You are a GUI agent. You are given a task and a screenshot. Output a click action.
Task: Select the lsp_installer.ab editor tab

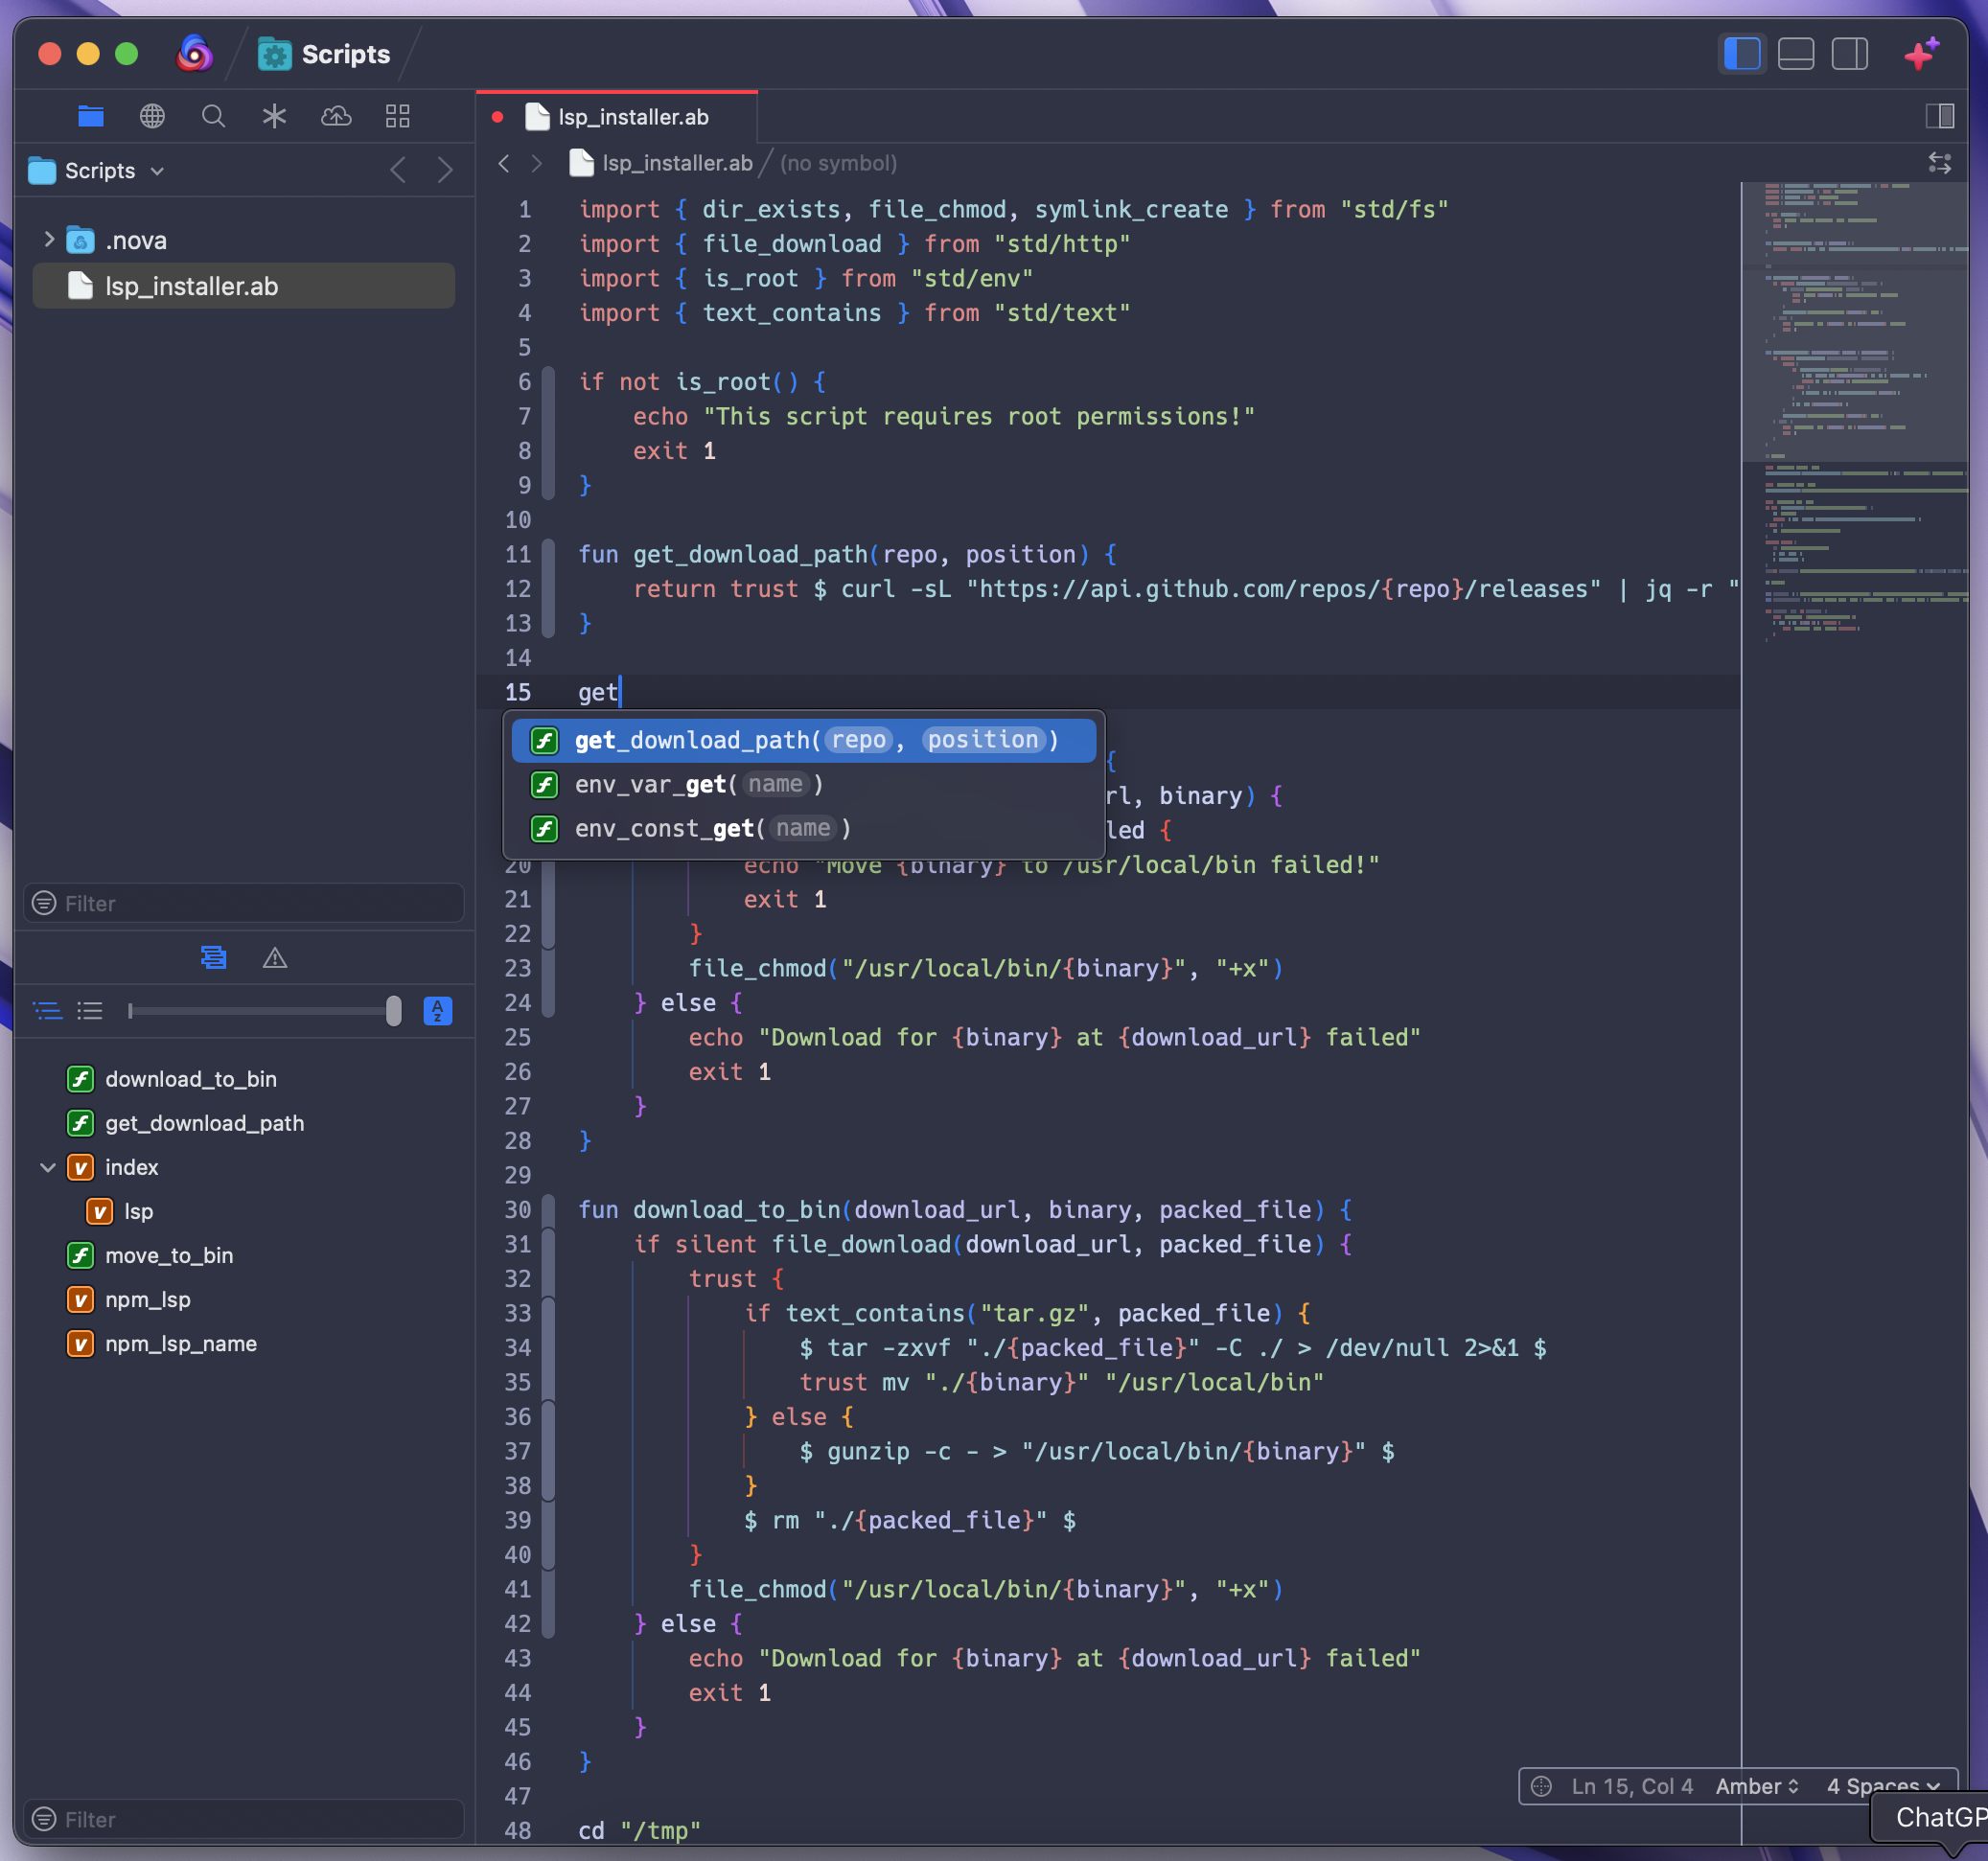click(x=632, y=117)
